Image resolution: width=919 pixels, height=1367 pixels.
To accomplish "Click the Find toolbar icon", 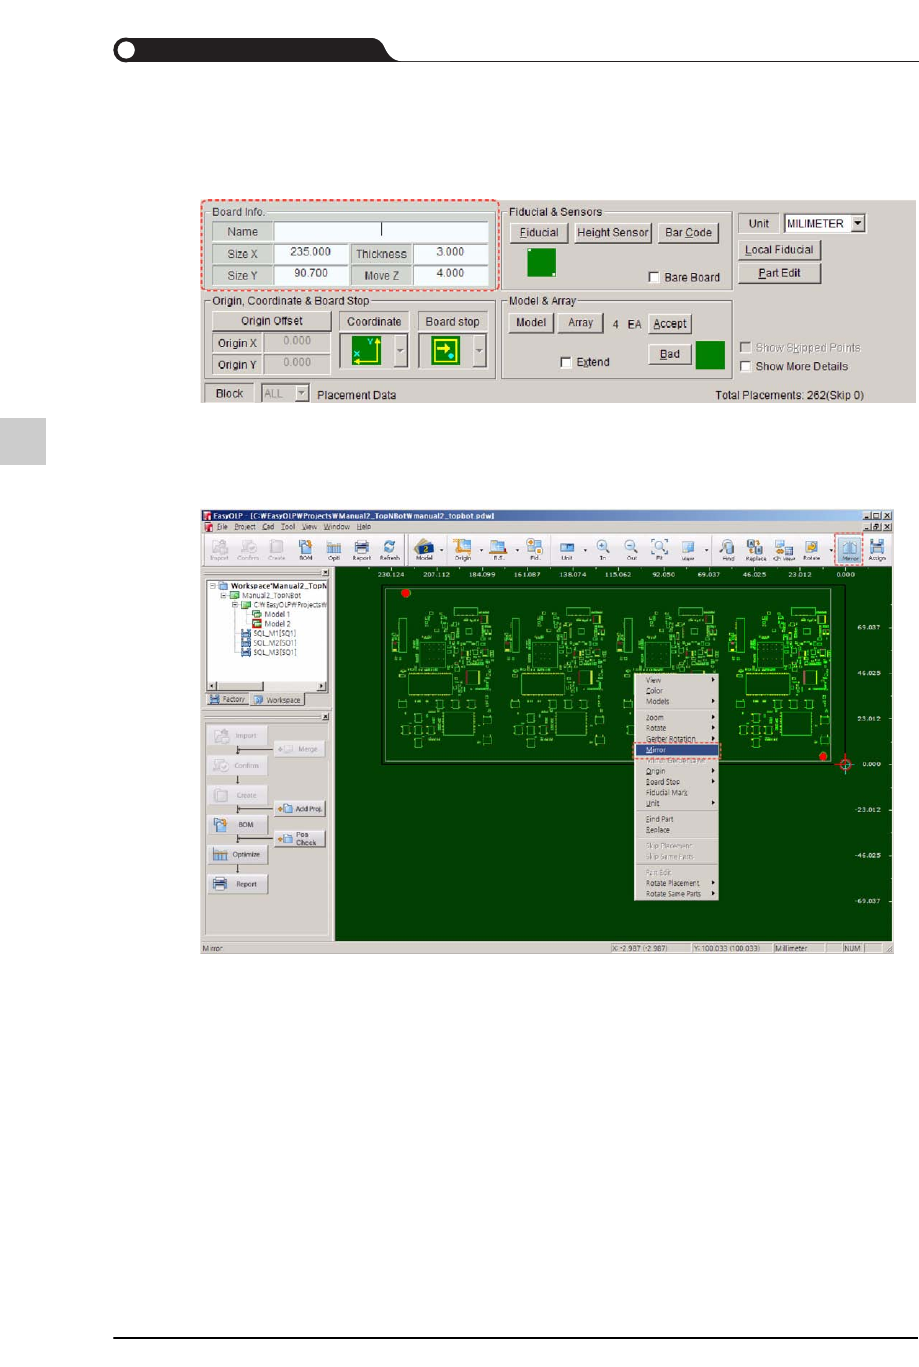I will (x=728, y=548).
